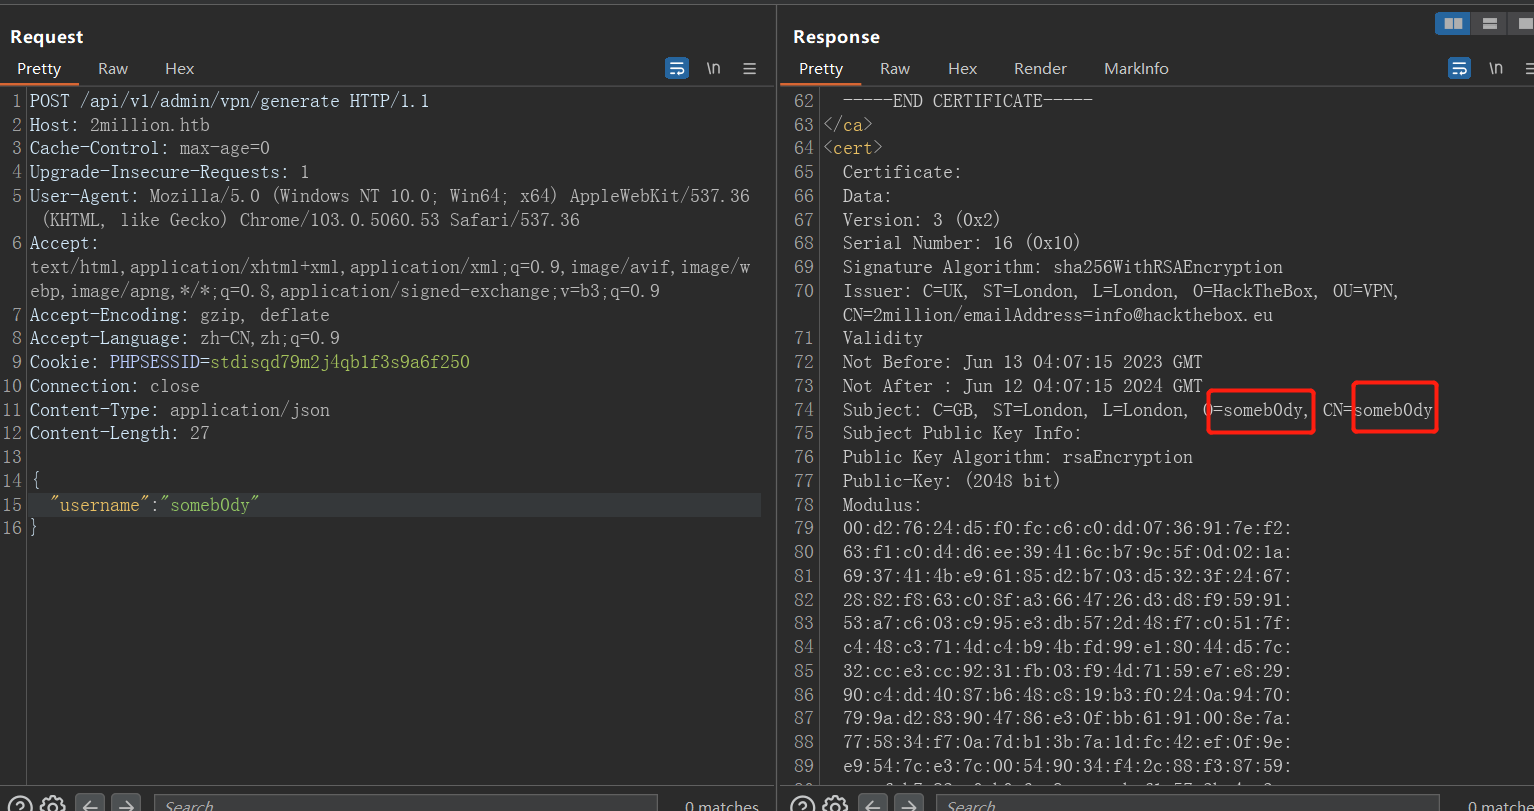Open the Response Render tab

point(1040,68)
